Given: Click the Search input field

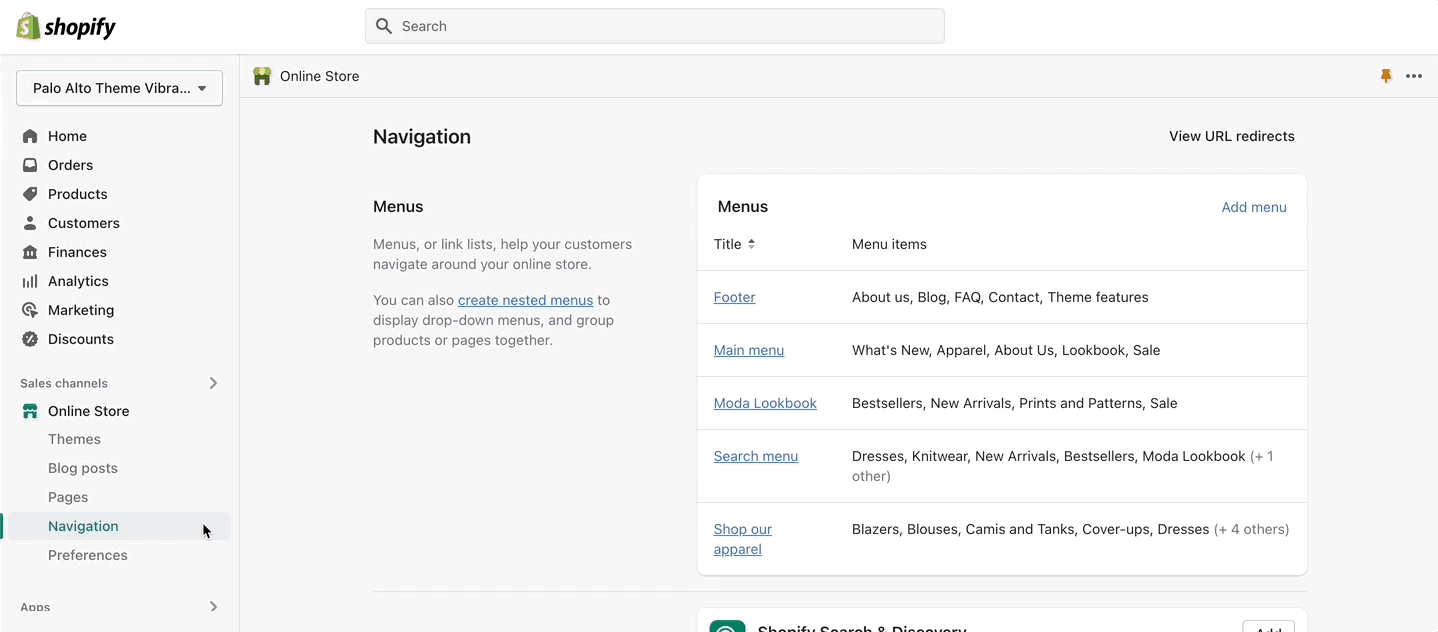Looking at the screenshot, I should [x=655, y=26].
